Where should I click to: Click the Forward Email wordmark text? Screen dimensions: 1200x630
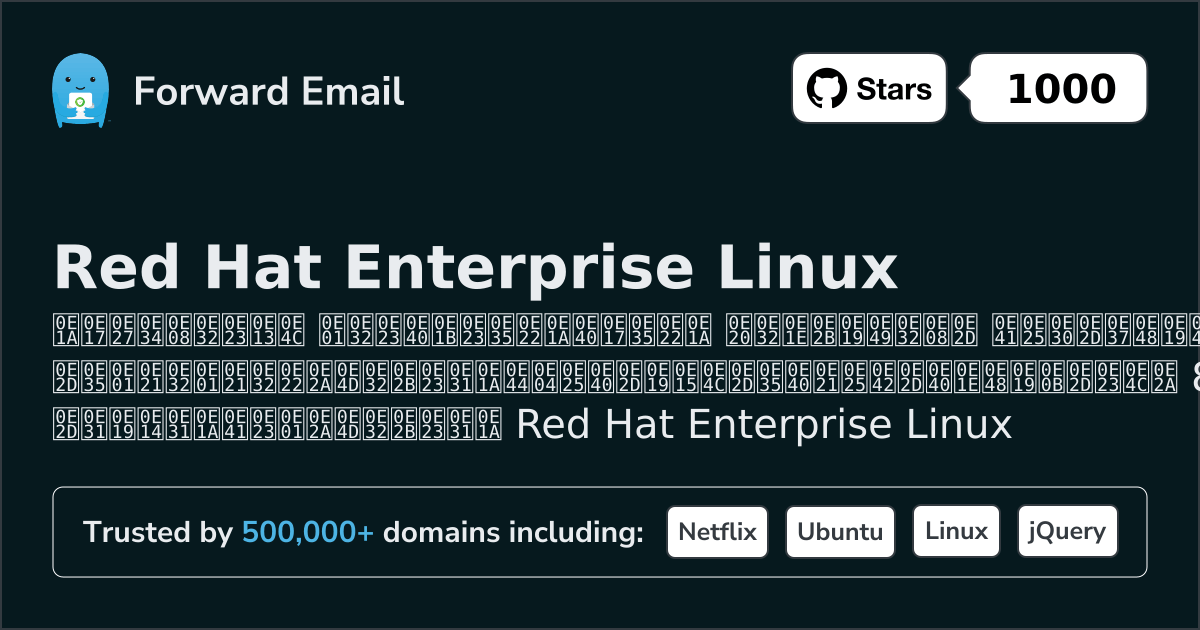click(x=268, y=92)
